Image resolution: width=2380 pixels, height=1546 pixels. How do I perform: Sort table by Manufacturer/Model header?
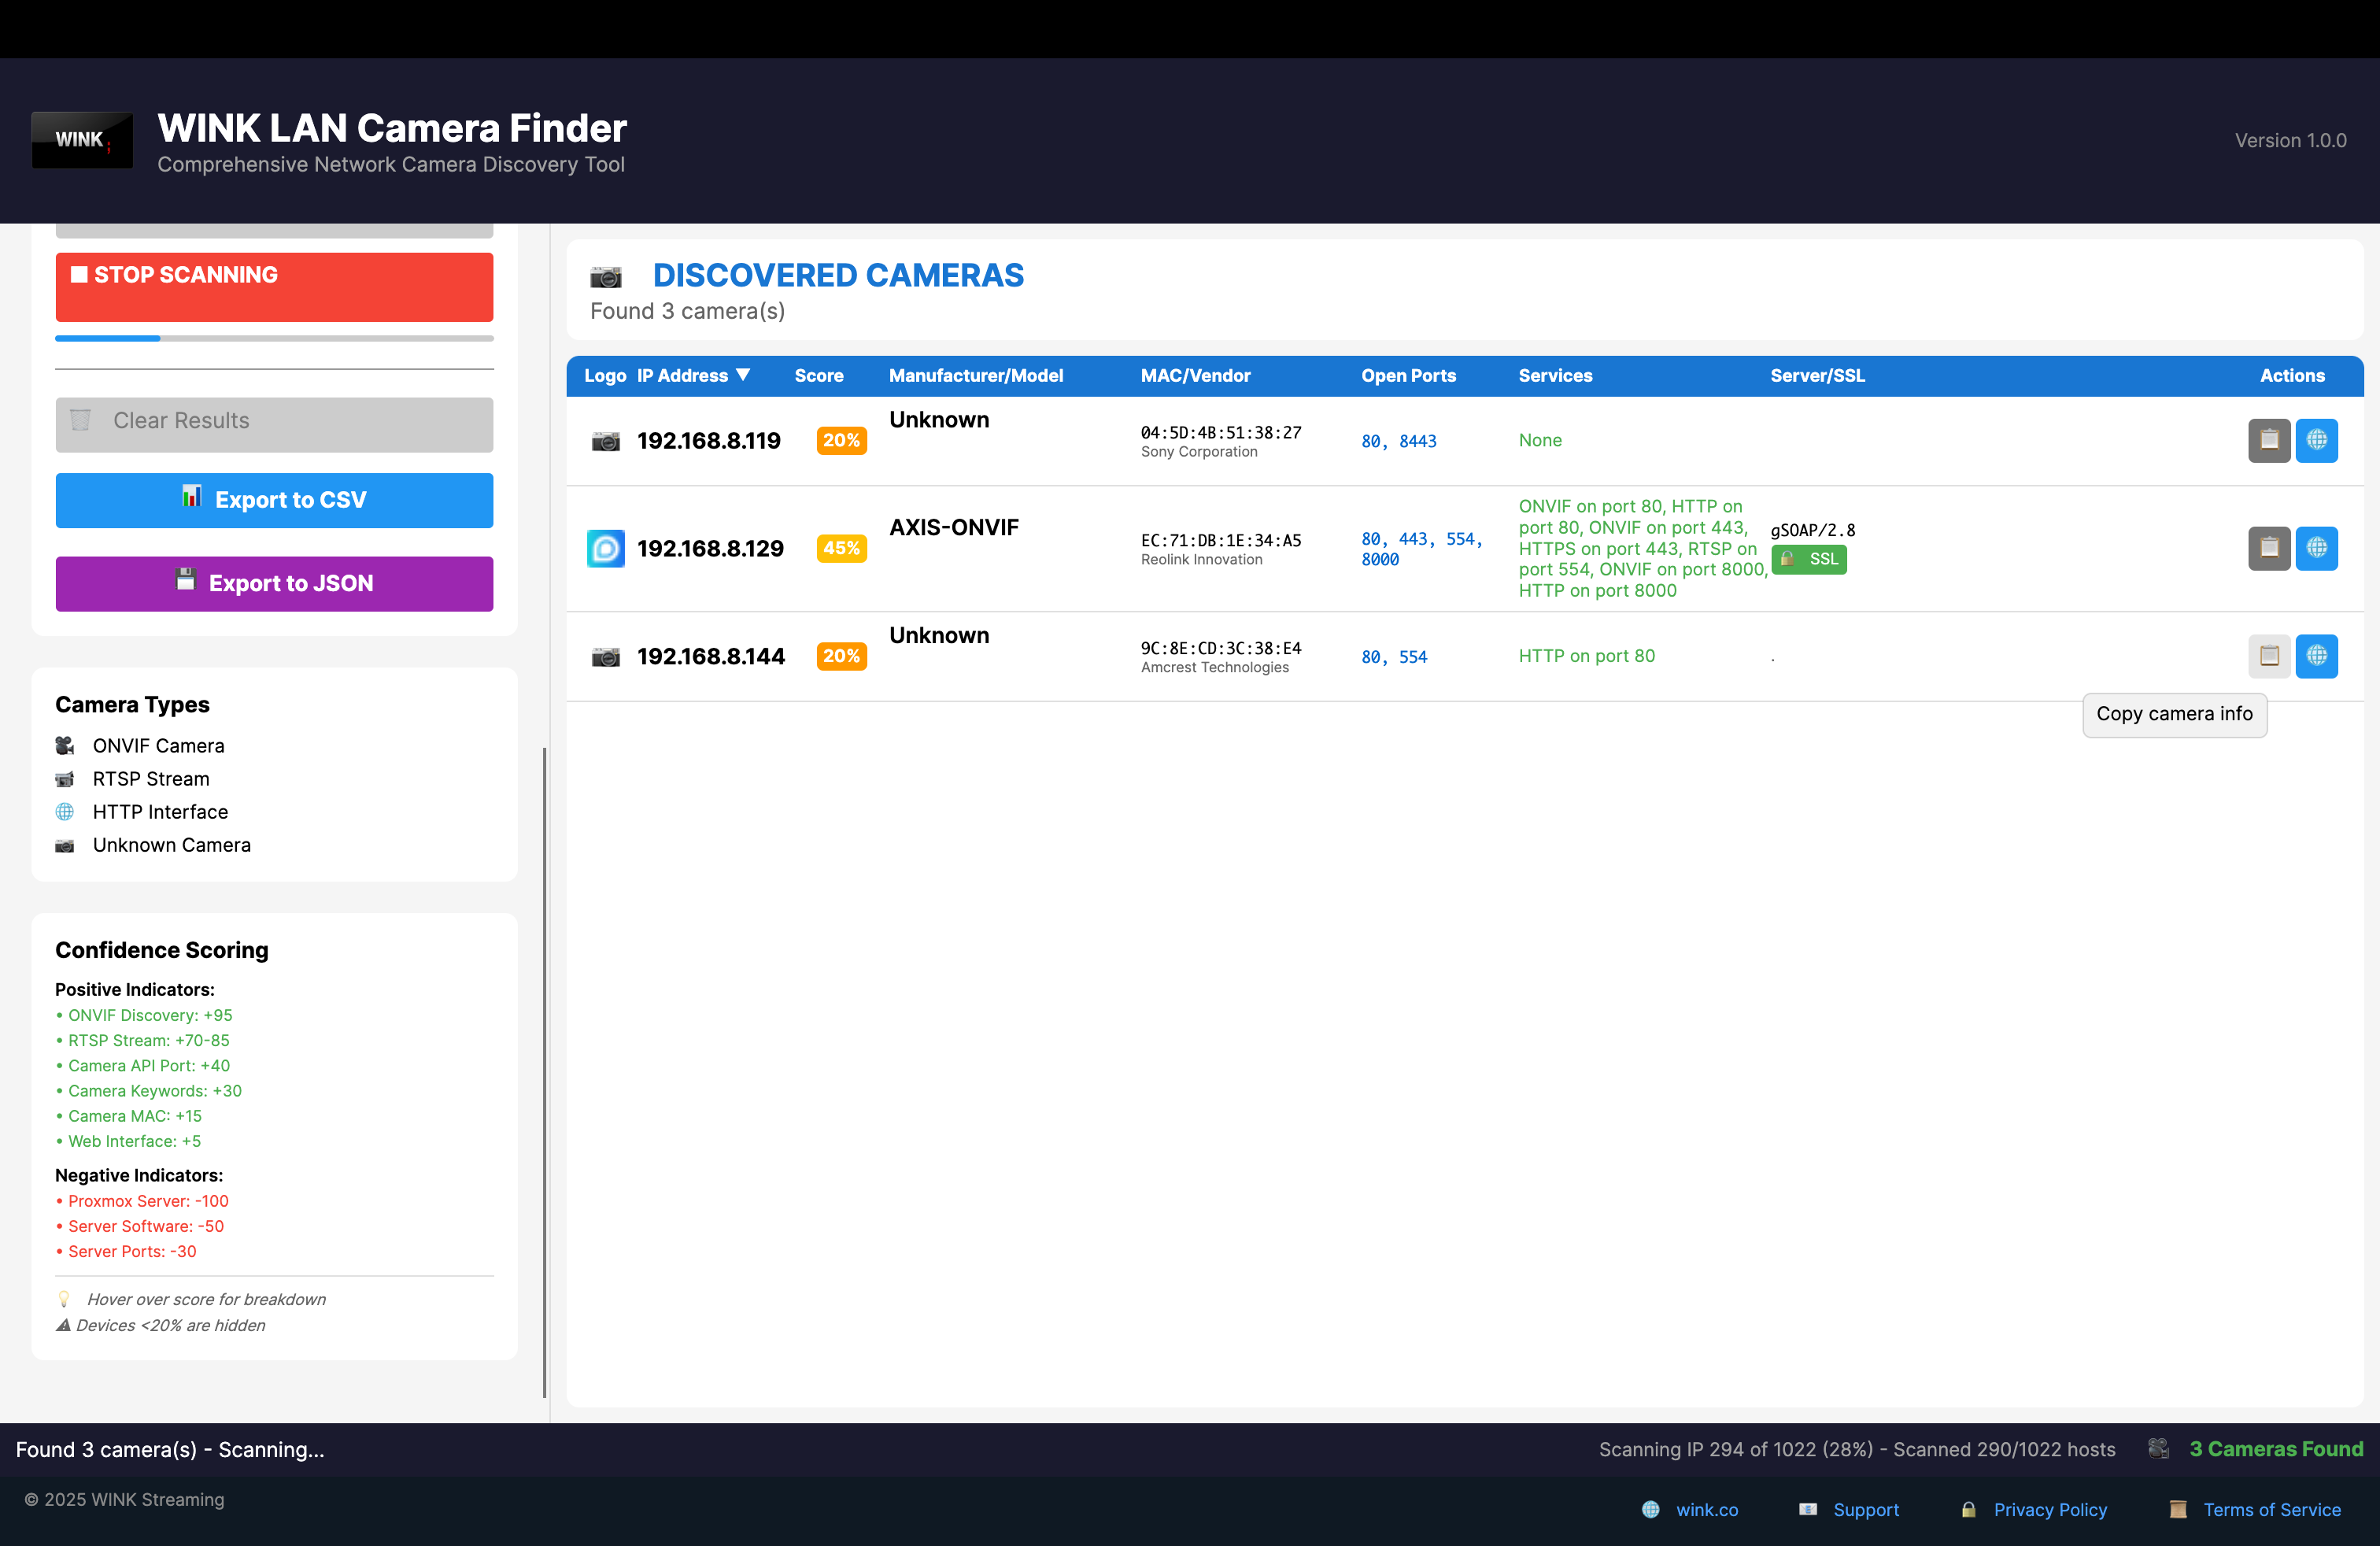975,376
